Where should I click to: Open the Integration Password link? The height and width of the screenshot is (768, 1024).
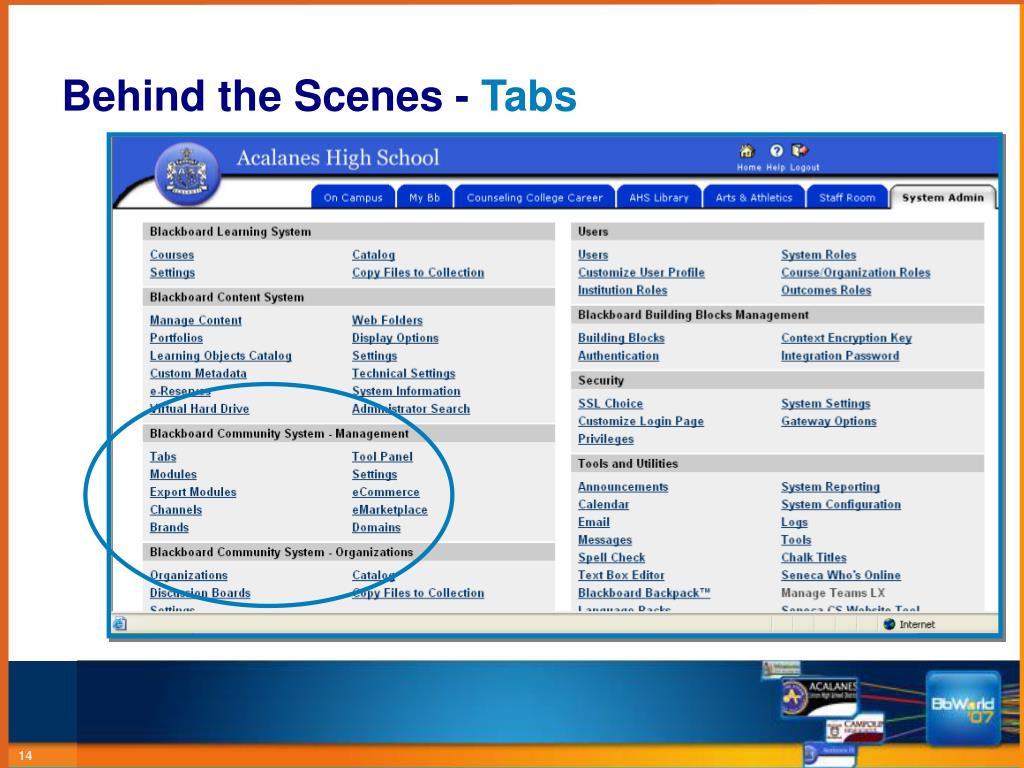(x=840, y=355)
